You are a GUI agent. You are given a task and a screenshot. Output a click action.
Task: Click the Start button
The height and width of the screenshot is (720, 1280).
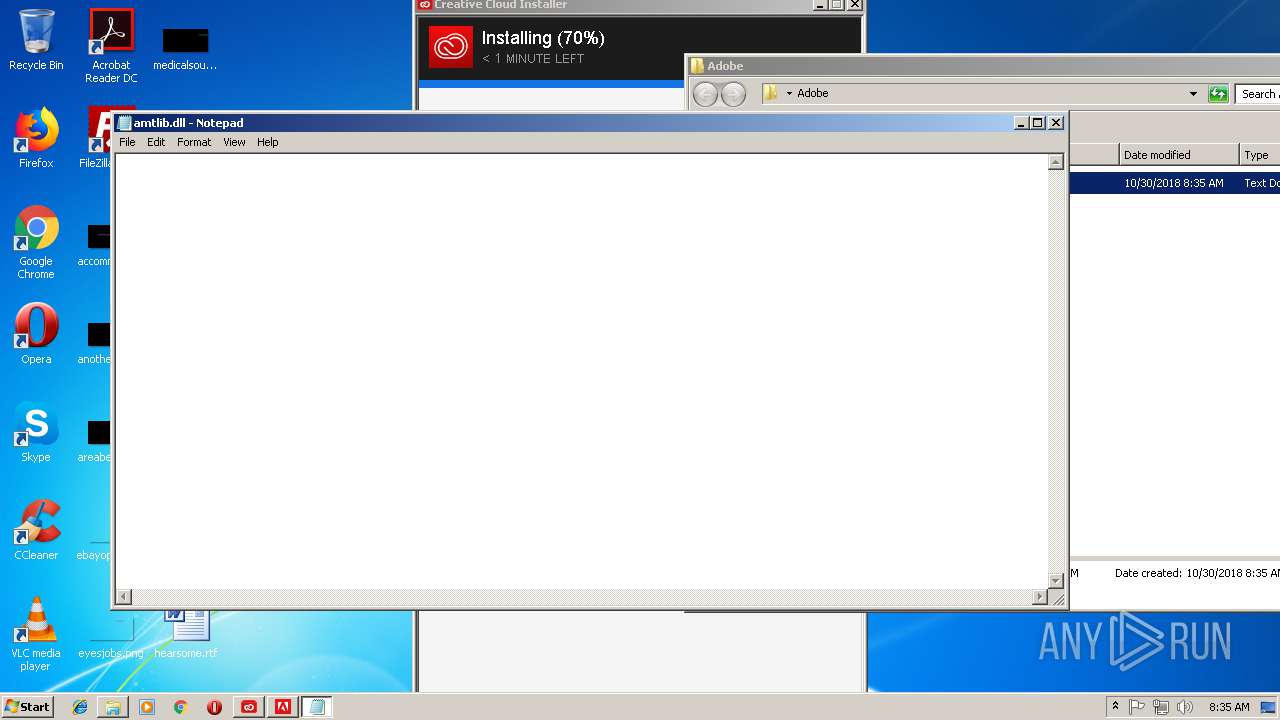(x=27, y=707)
